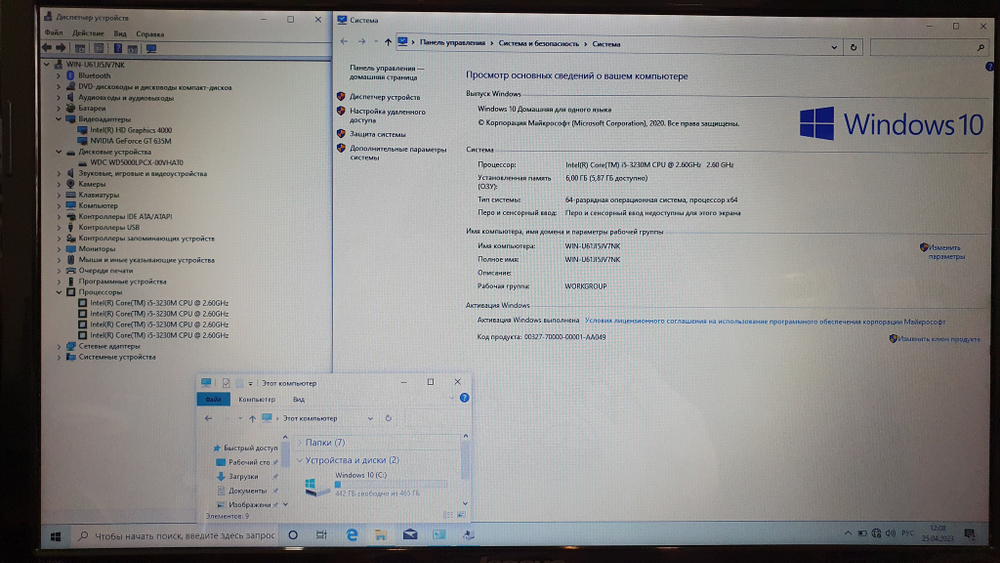
Task: Open Cortana circle icon on taskbar
Action: (x=293, y=536)
